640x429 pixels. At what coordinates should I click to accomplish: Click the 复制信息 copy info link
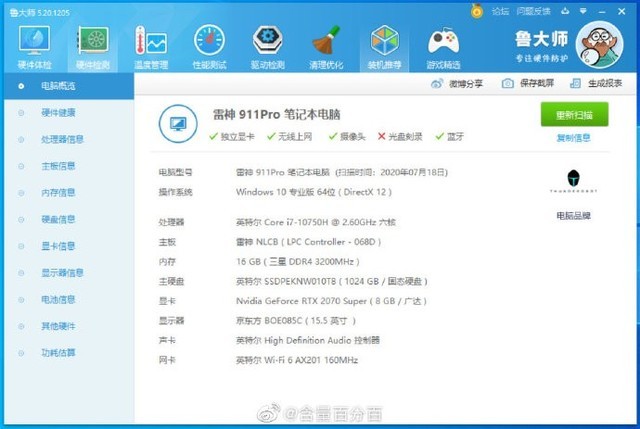[573, 138]
